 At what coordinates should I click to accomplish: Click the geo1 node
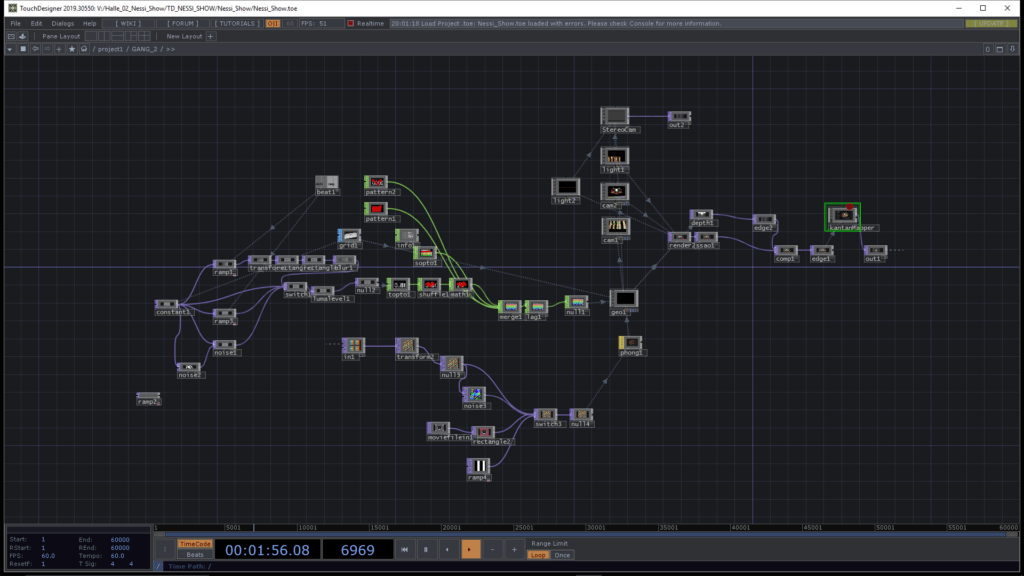624,298
